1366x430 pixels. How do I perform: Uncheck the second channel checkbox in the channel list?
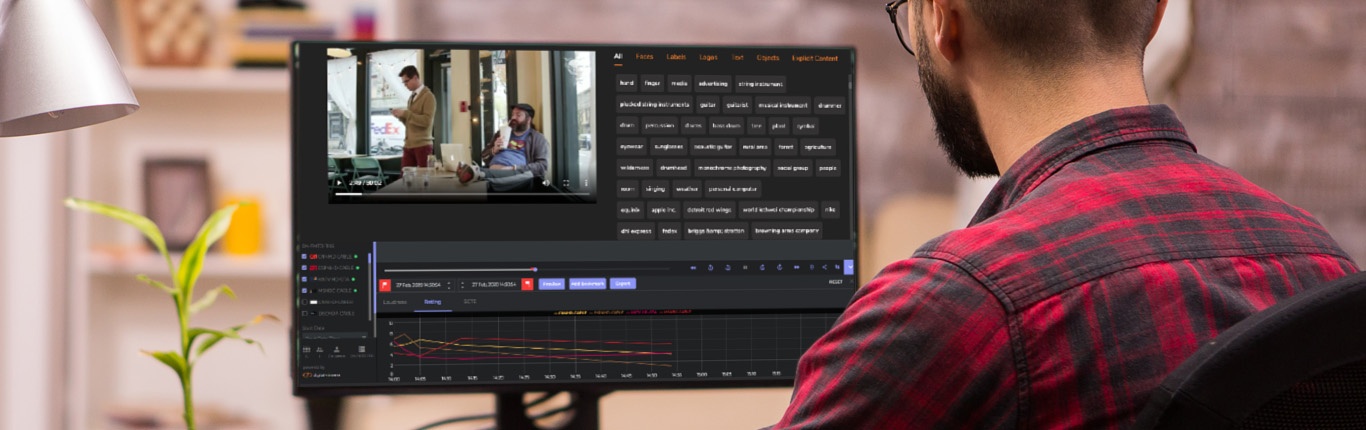pyautogui.click(x=304, y=267)
